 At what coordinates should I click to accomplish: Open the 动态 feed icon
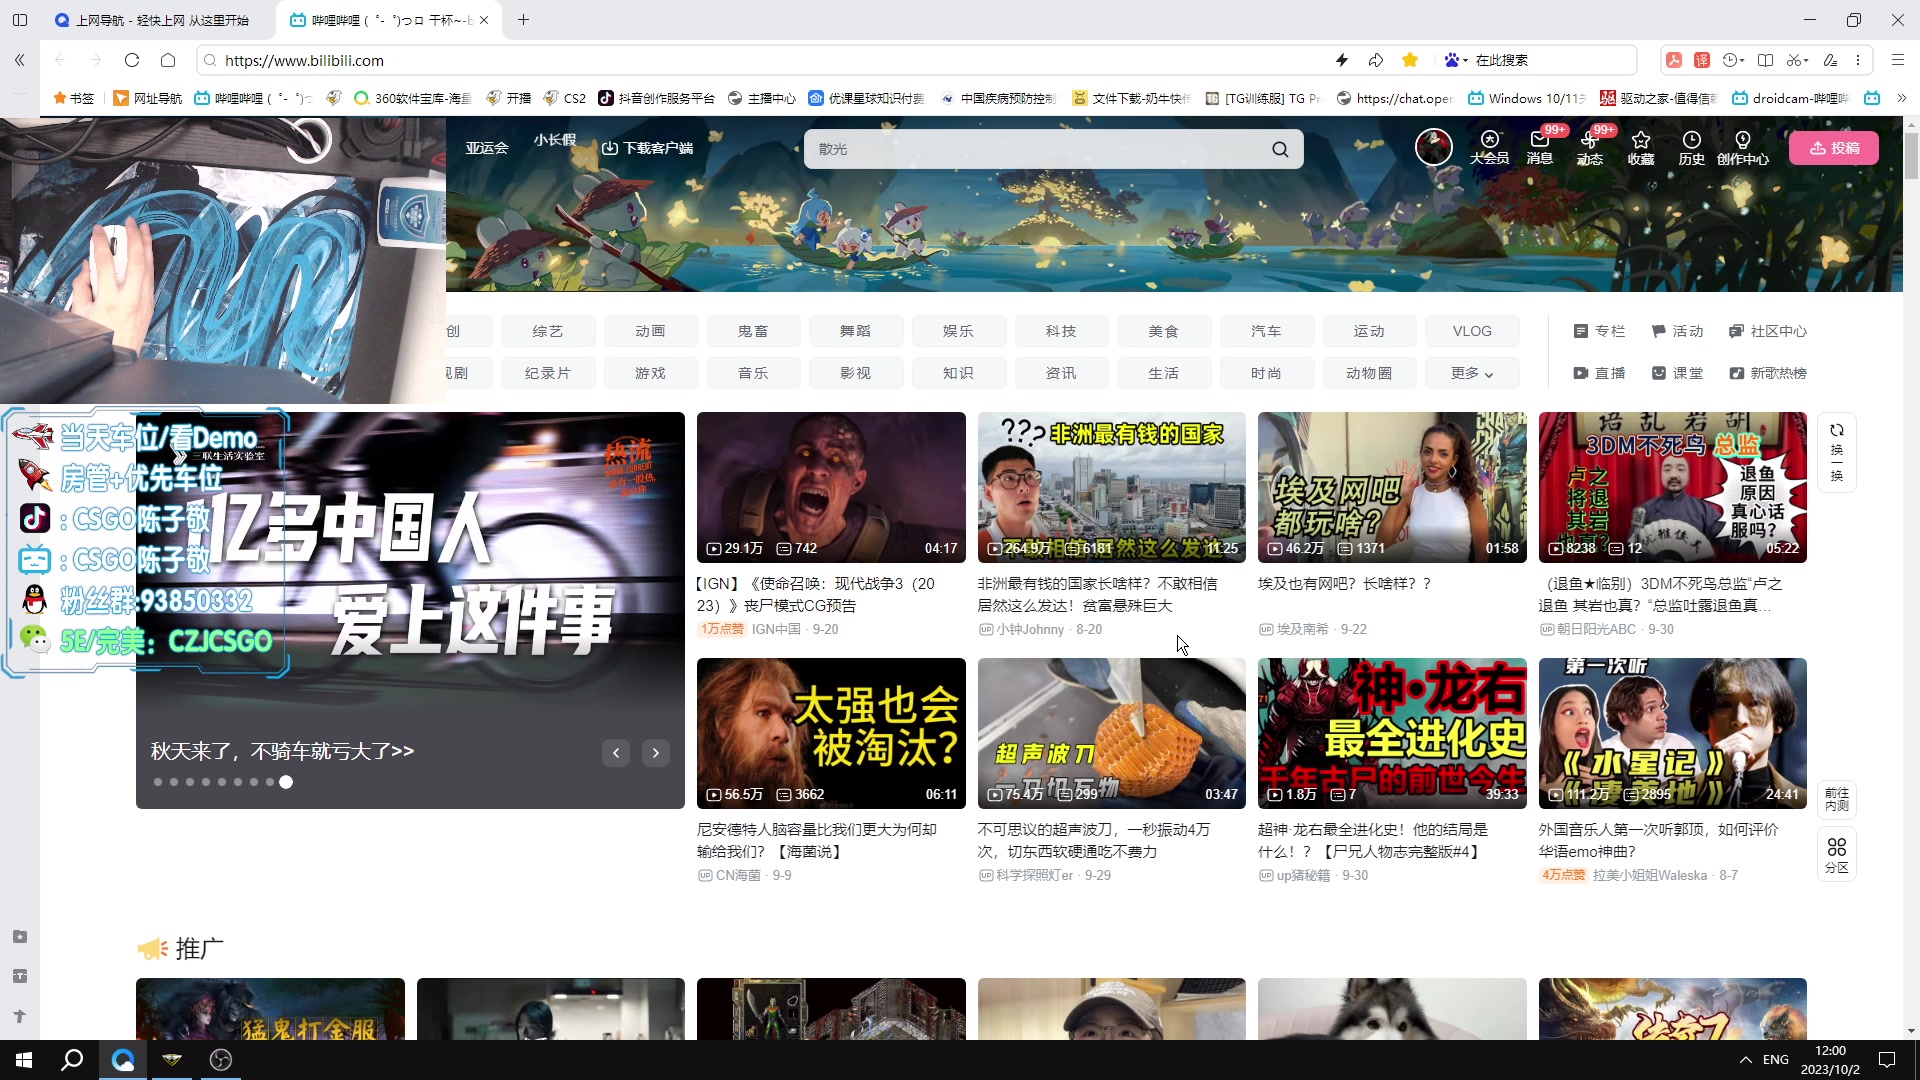click(1589, 141)
